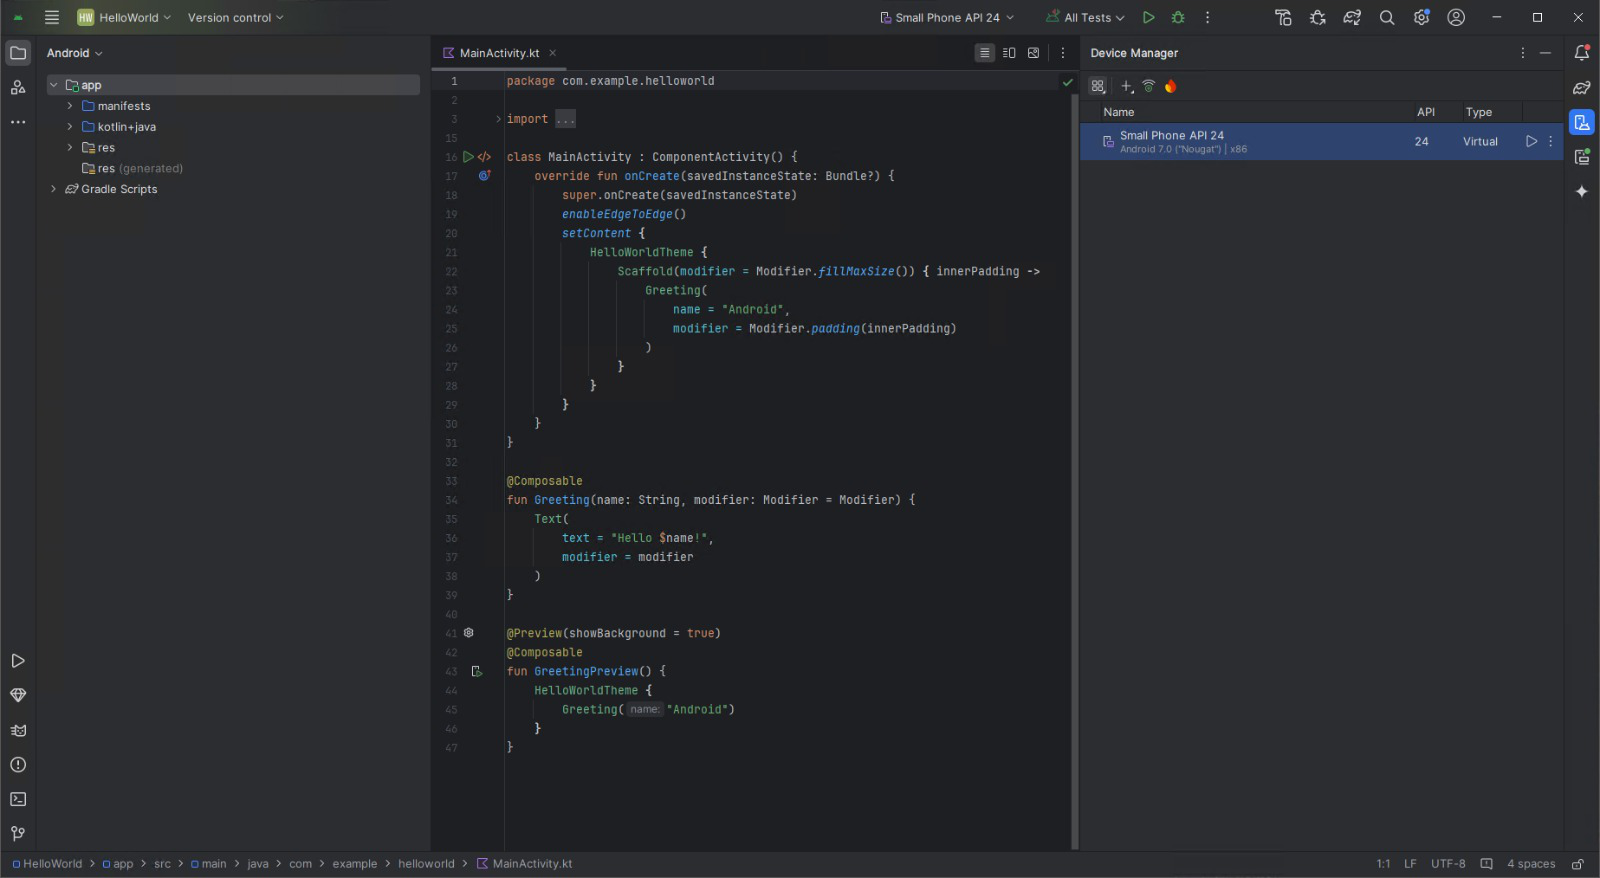Screen dimensions: 1600x878
Task: Switch editor to Code-only view mode
Action: pos(985,53)
